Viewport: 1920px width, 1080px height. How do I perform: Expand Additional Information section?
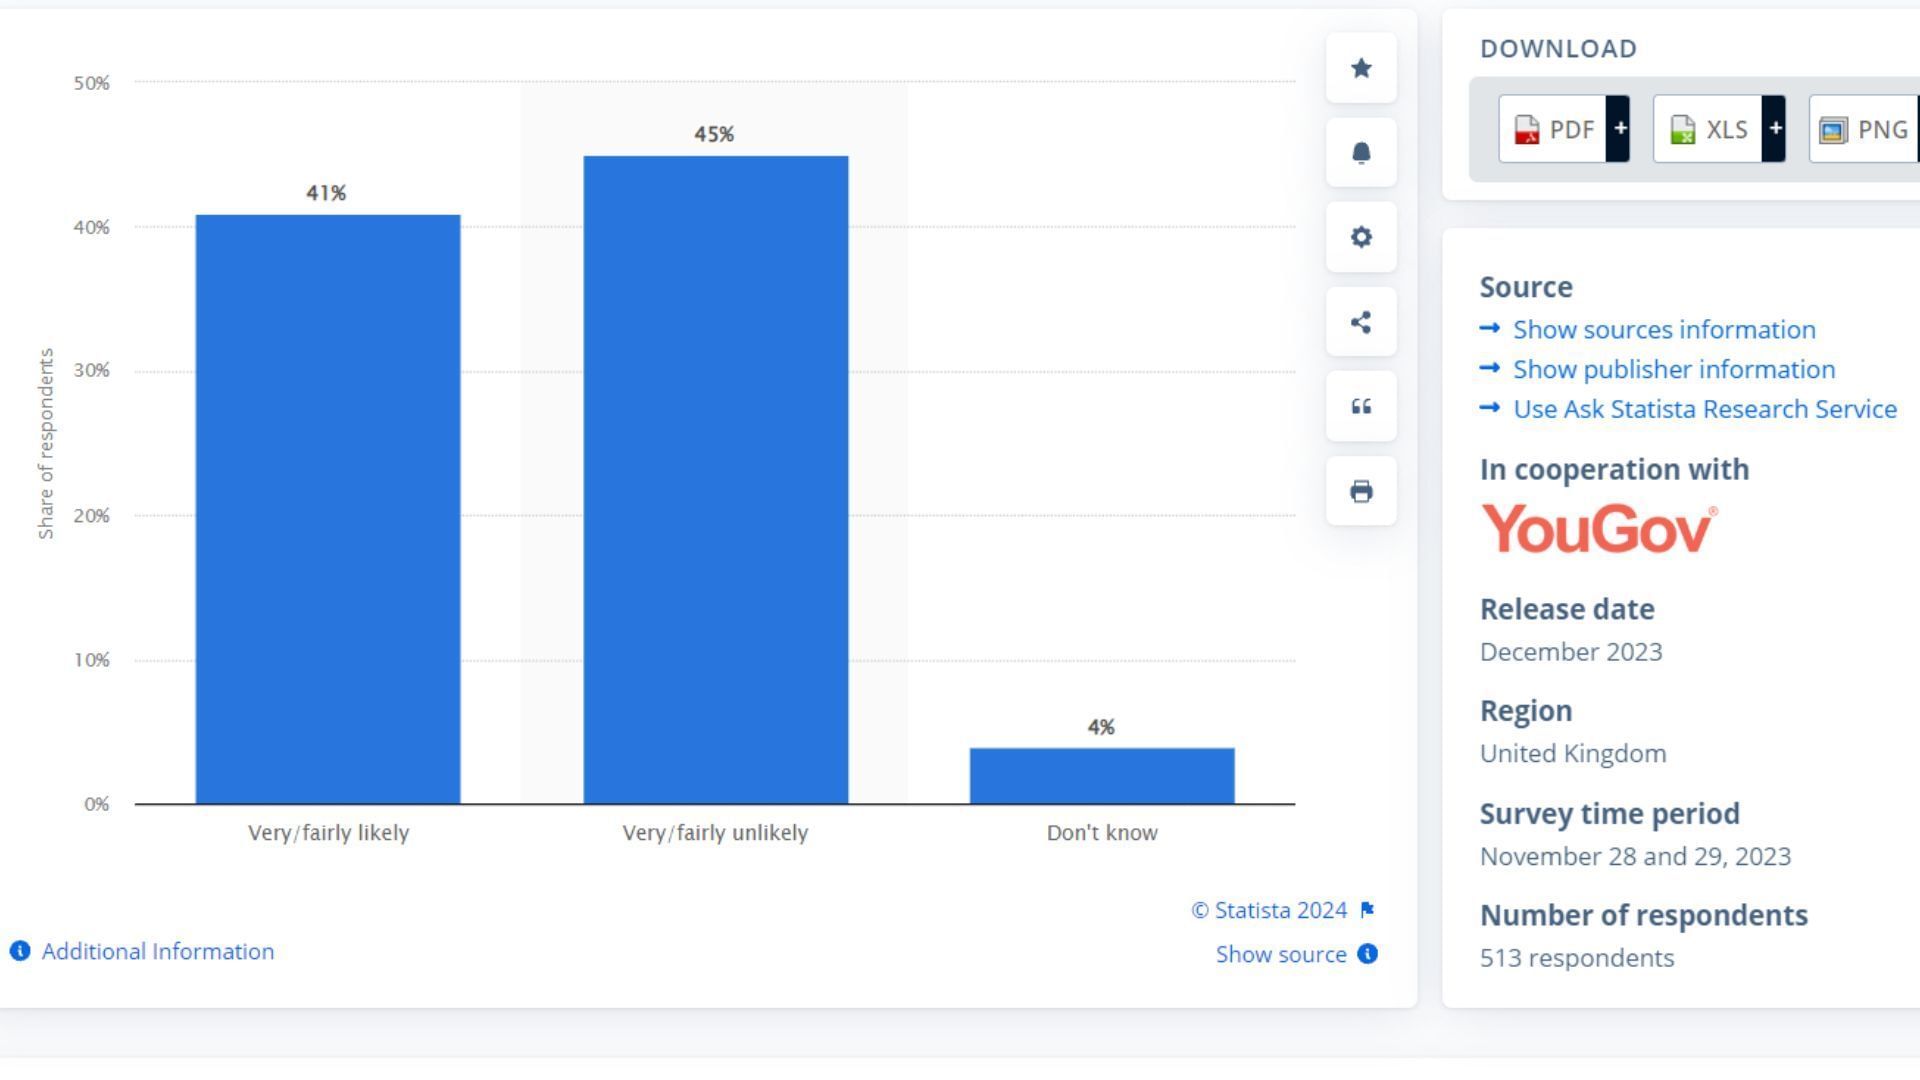click(157, 951)
